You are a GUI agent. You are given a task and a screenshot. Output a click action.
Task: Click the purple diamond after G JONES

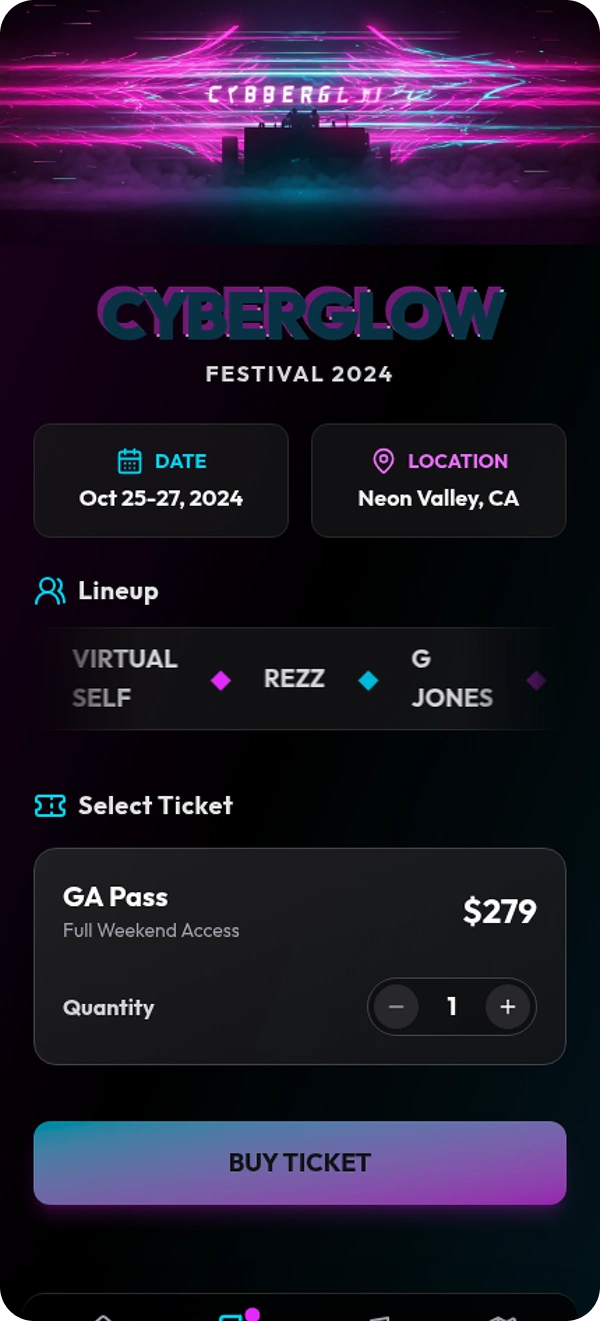(537, 680)
